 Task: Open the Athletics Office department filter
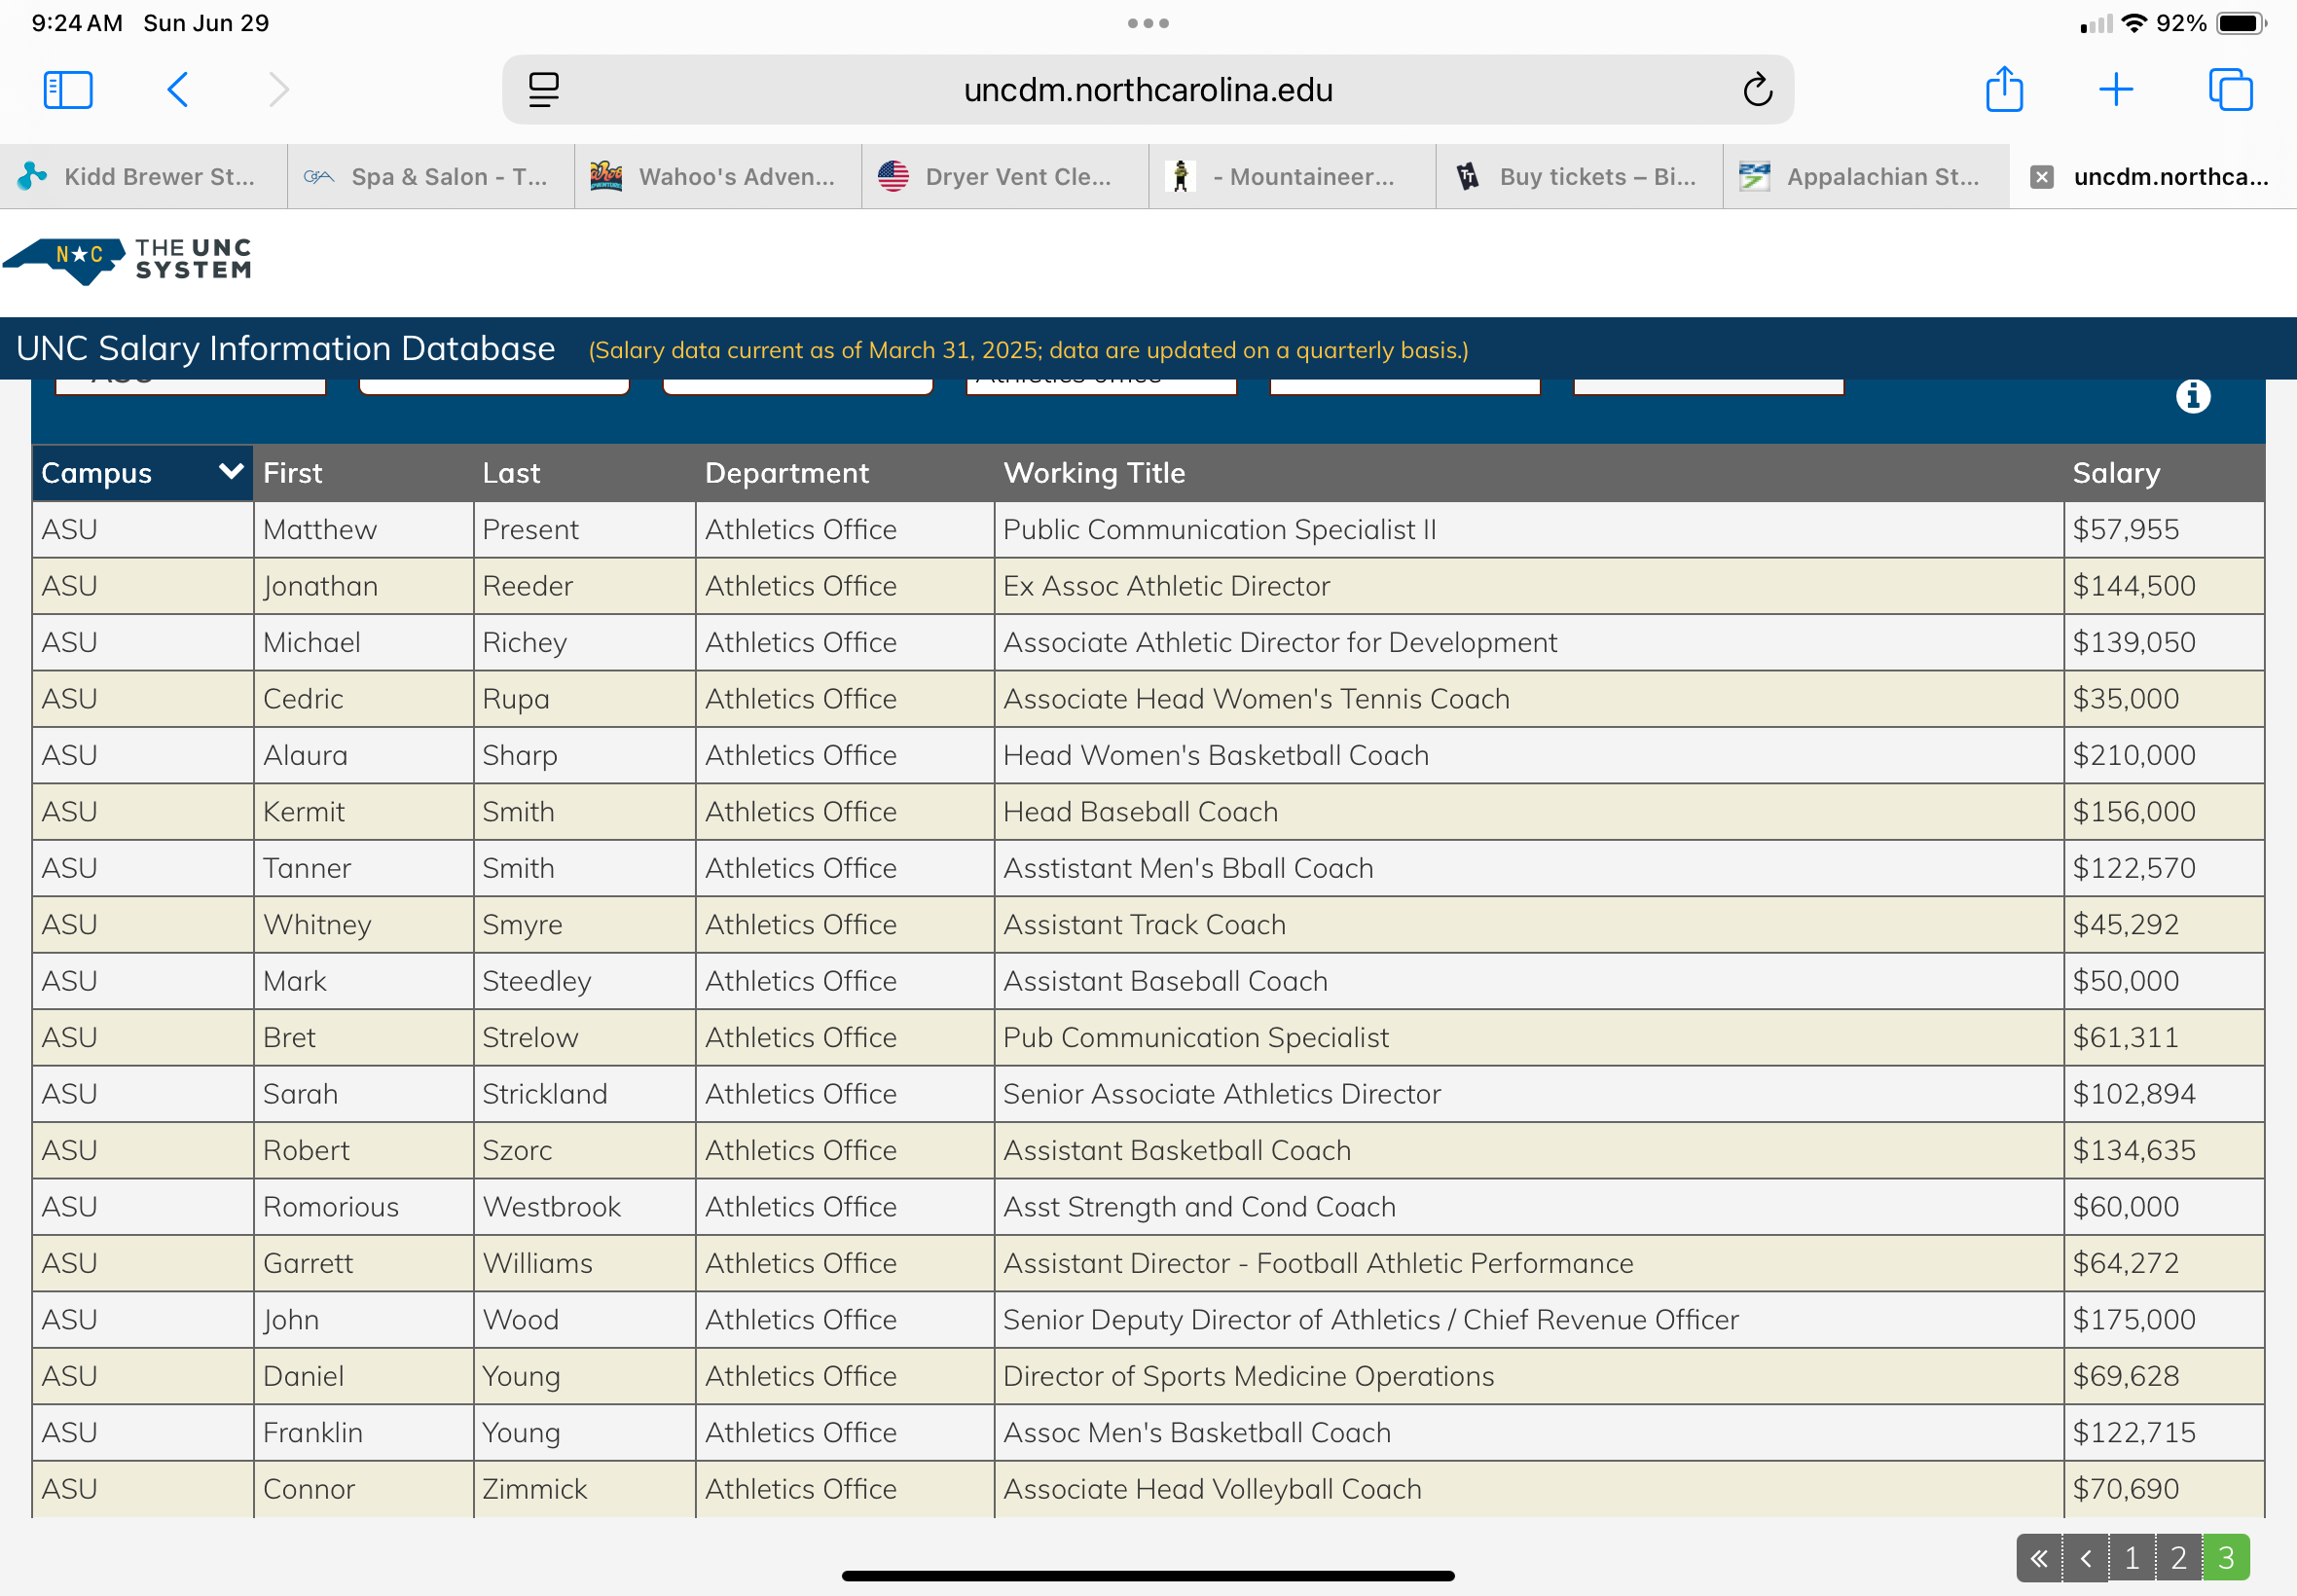tap(1101, 385)
